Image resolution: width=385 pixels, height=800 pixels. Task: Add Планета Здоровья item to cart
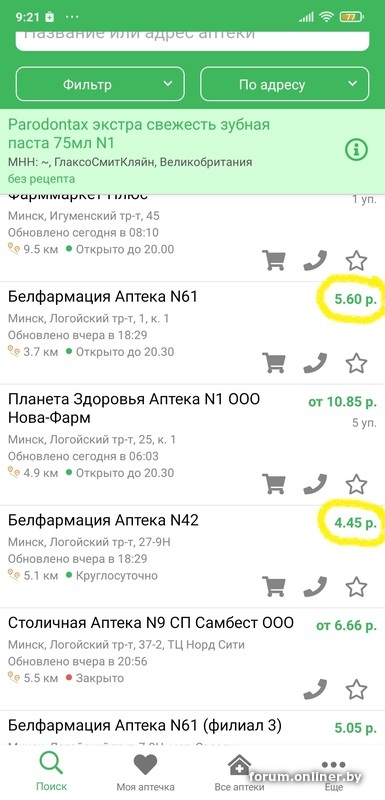[274, 484]
